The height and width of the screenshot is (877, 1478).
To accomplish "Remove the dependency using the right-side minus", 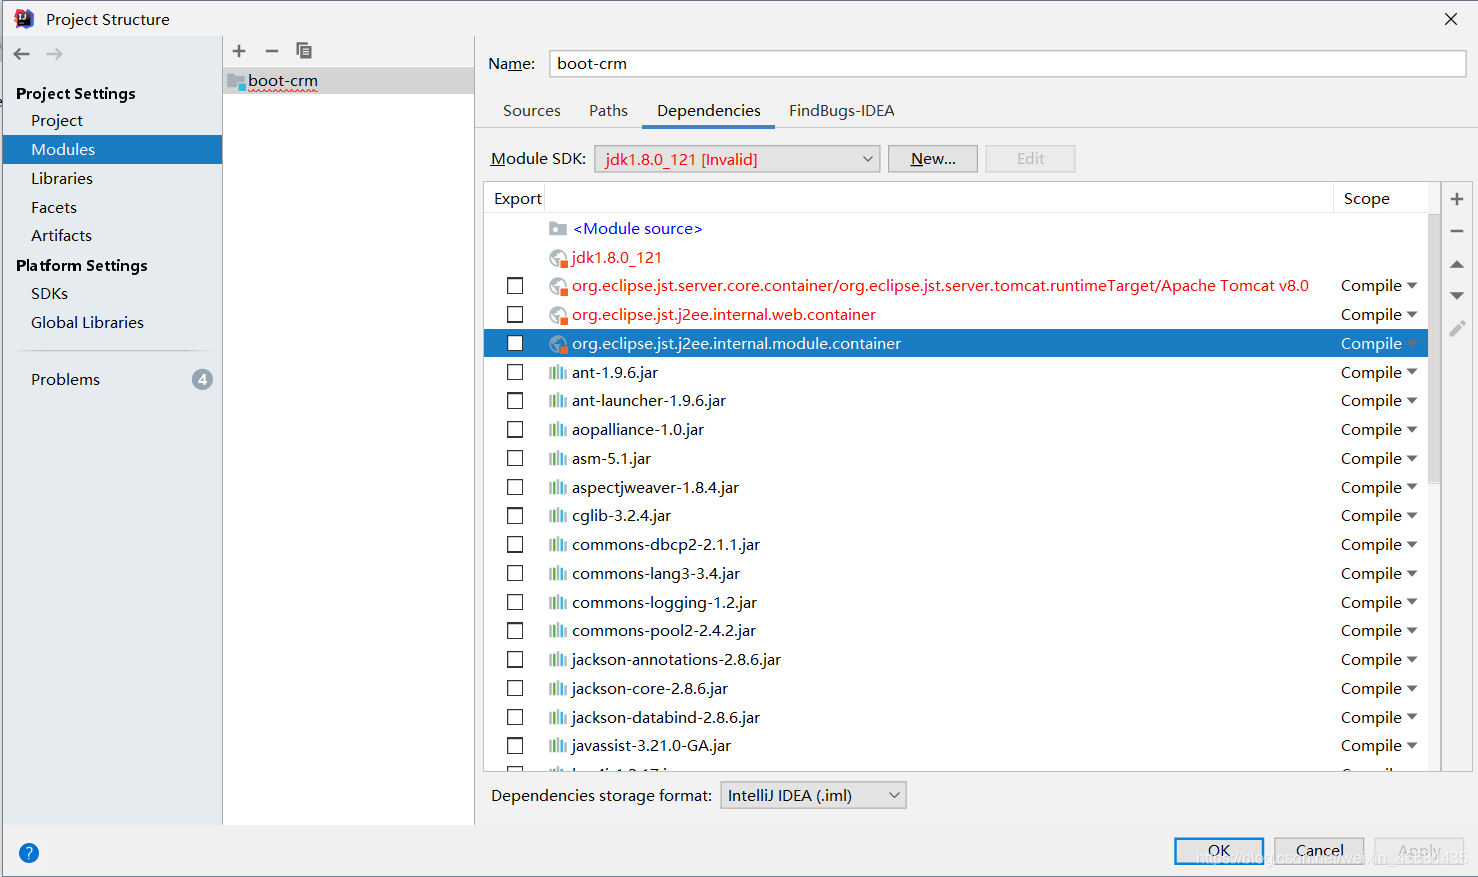I will (1457, 231).
